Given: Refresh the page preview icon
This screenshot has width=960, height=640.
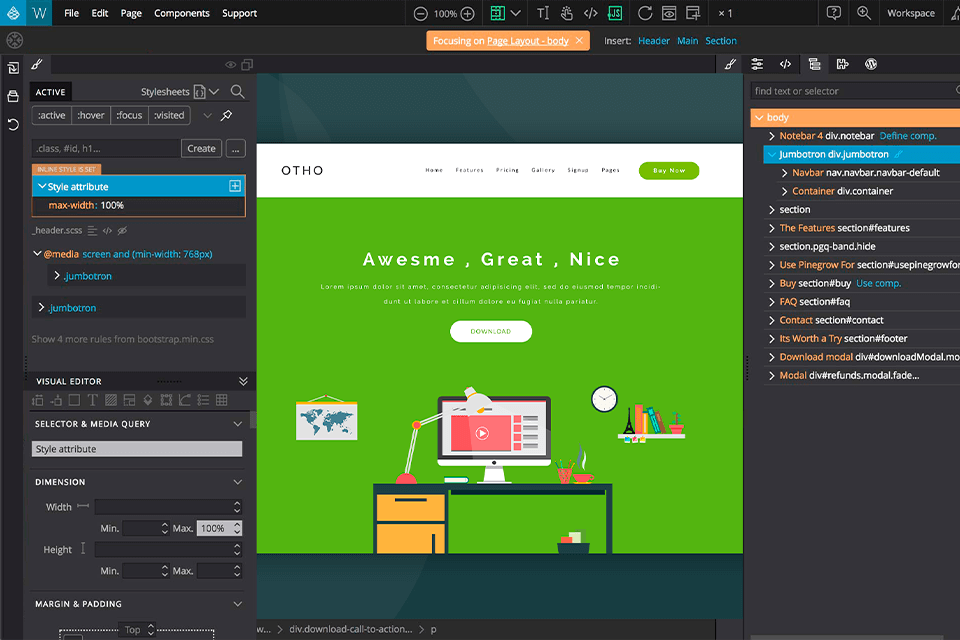Looking at the screenshot, I should pos(645,13).
